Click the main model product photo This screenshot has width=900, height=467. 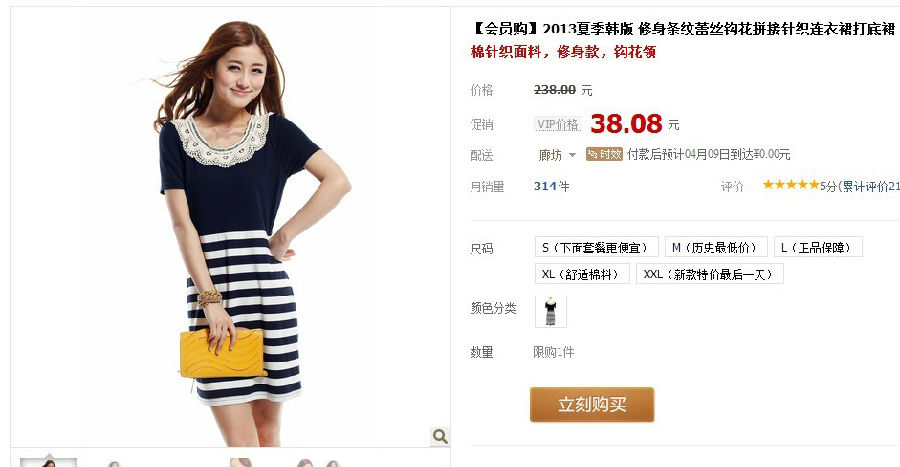tap(230, 227)
